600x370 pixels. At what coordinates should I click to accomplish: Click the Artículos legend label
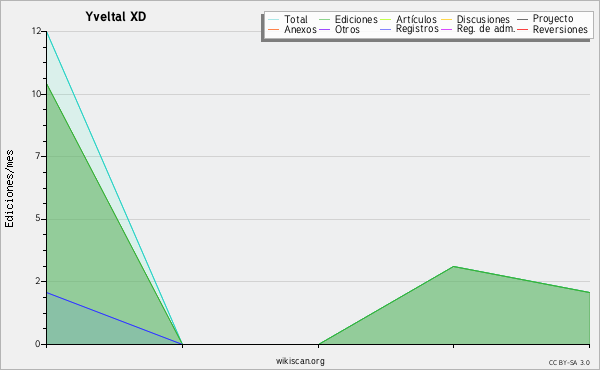pyautogui.click(x=416, y=19)
